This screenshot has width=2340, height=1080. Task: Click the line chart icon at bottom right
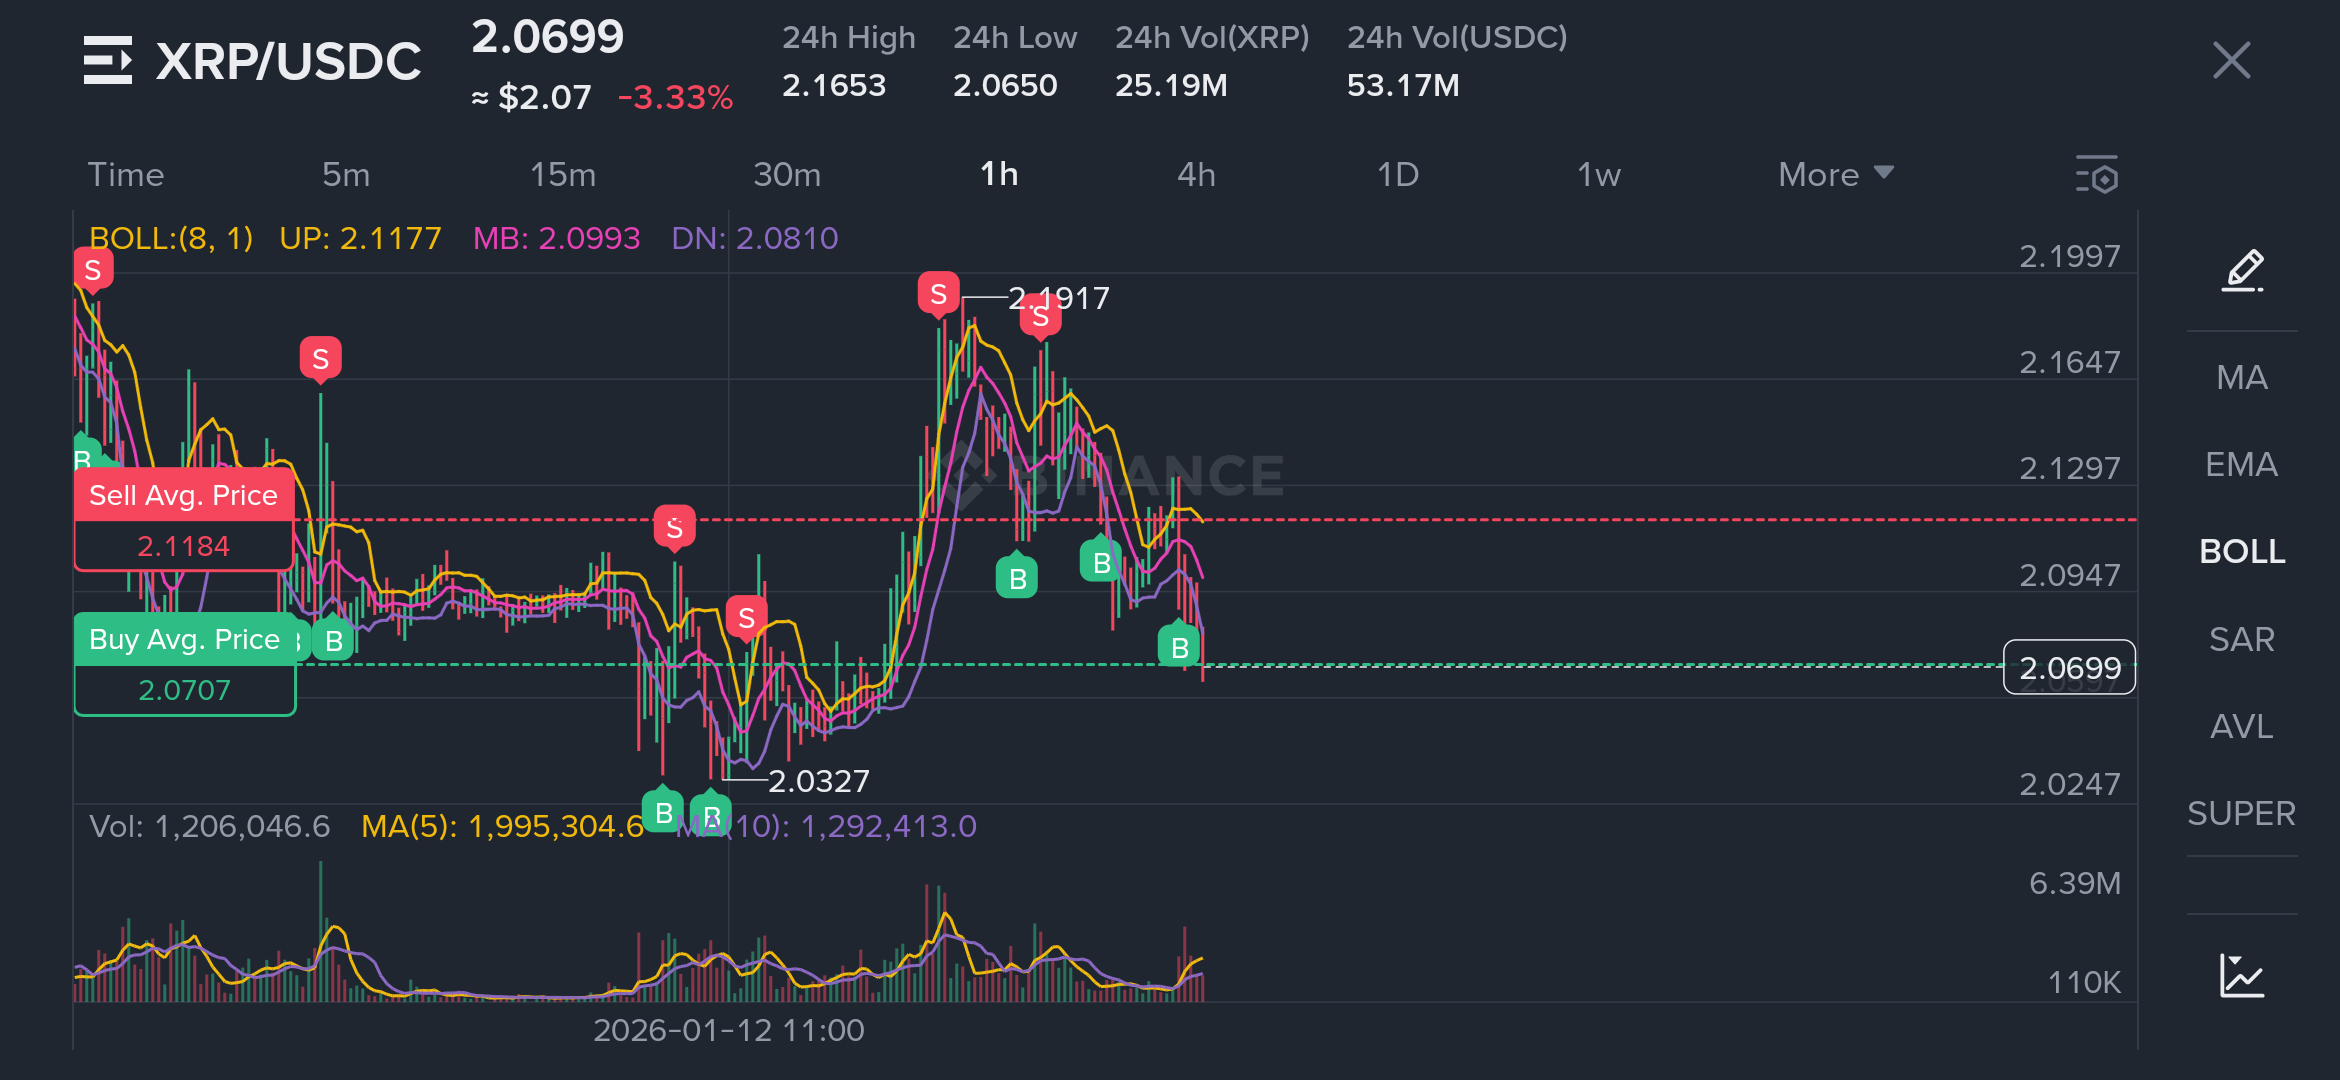[2242, 975]
